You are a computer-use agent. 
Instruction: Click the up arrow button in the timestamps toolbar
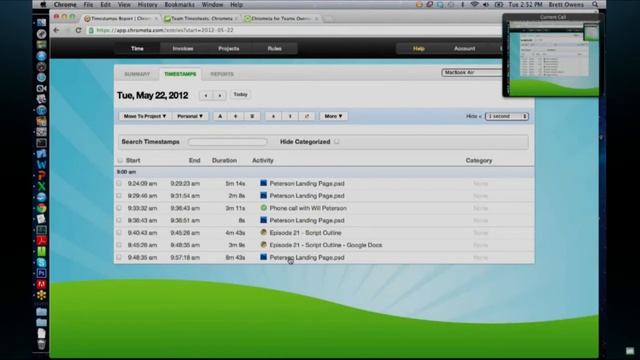pyautogui.click(x=290, y=116)
